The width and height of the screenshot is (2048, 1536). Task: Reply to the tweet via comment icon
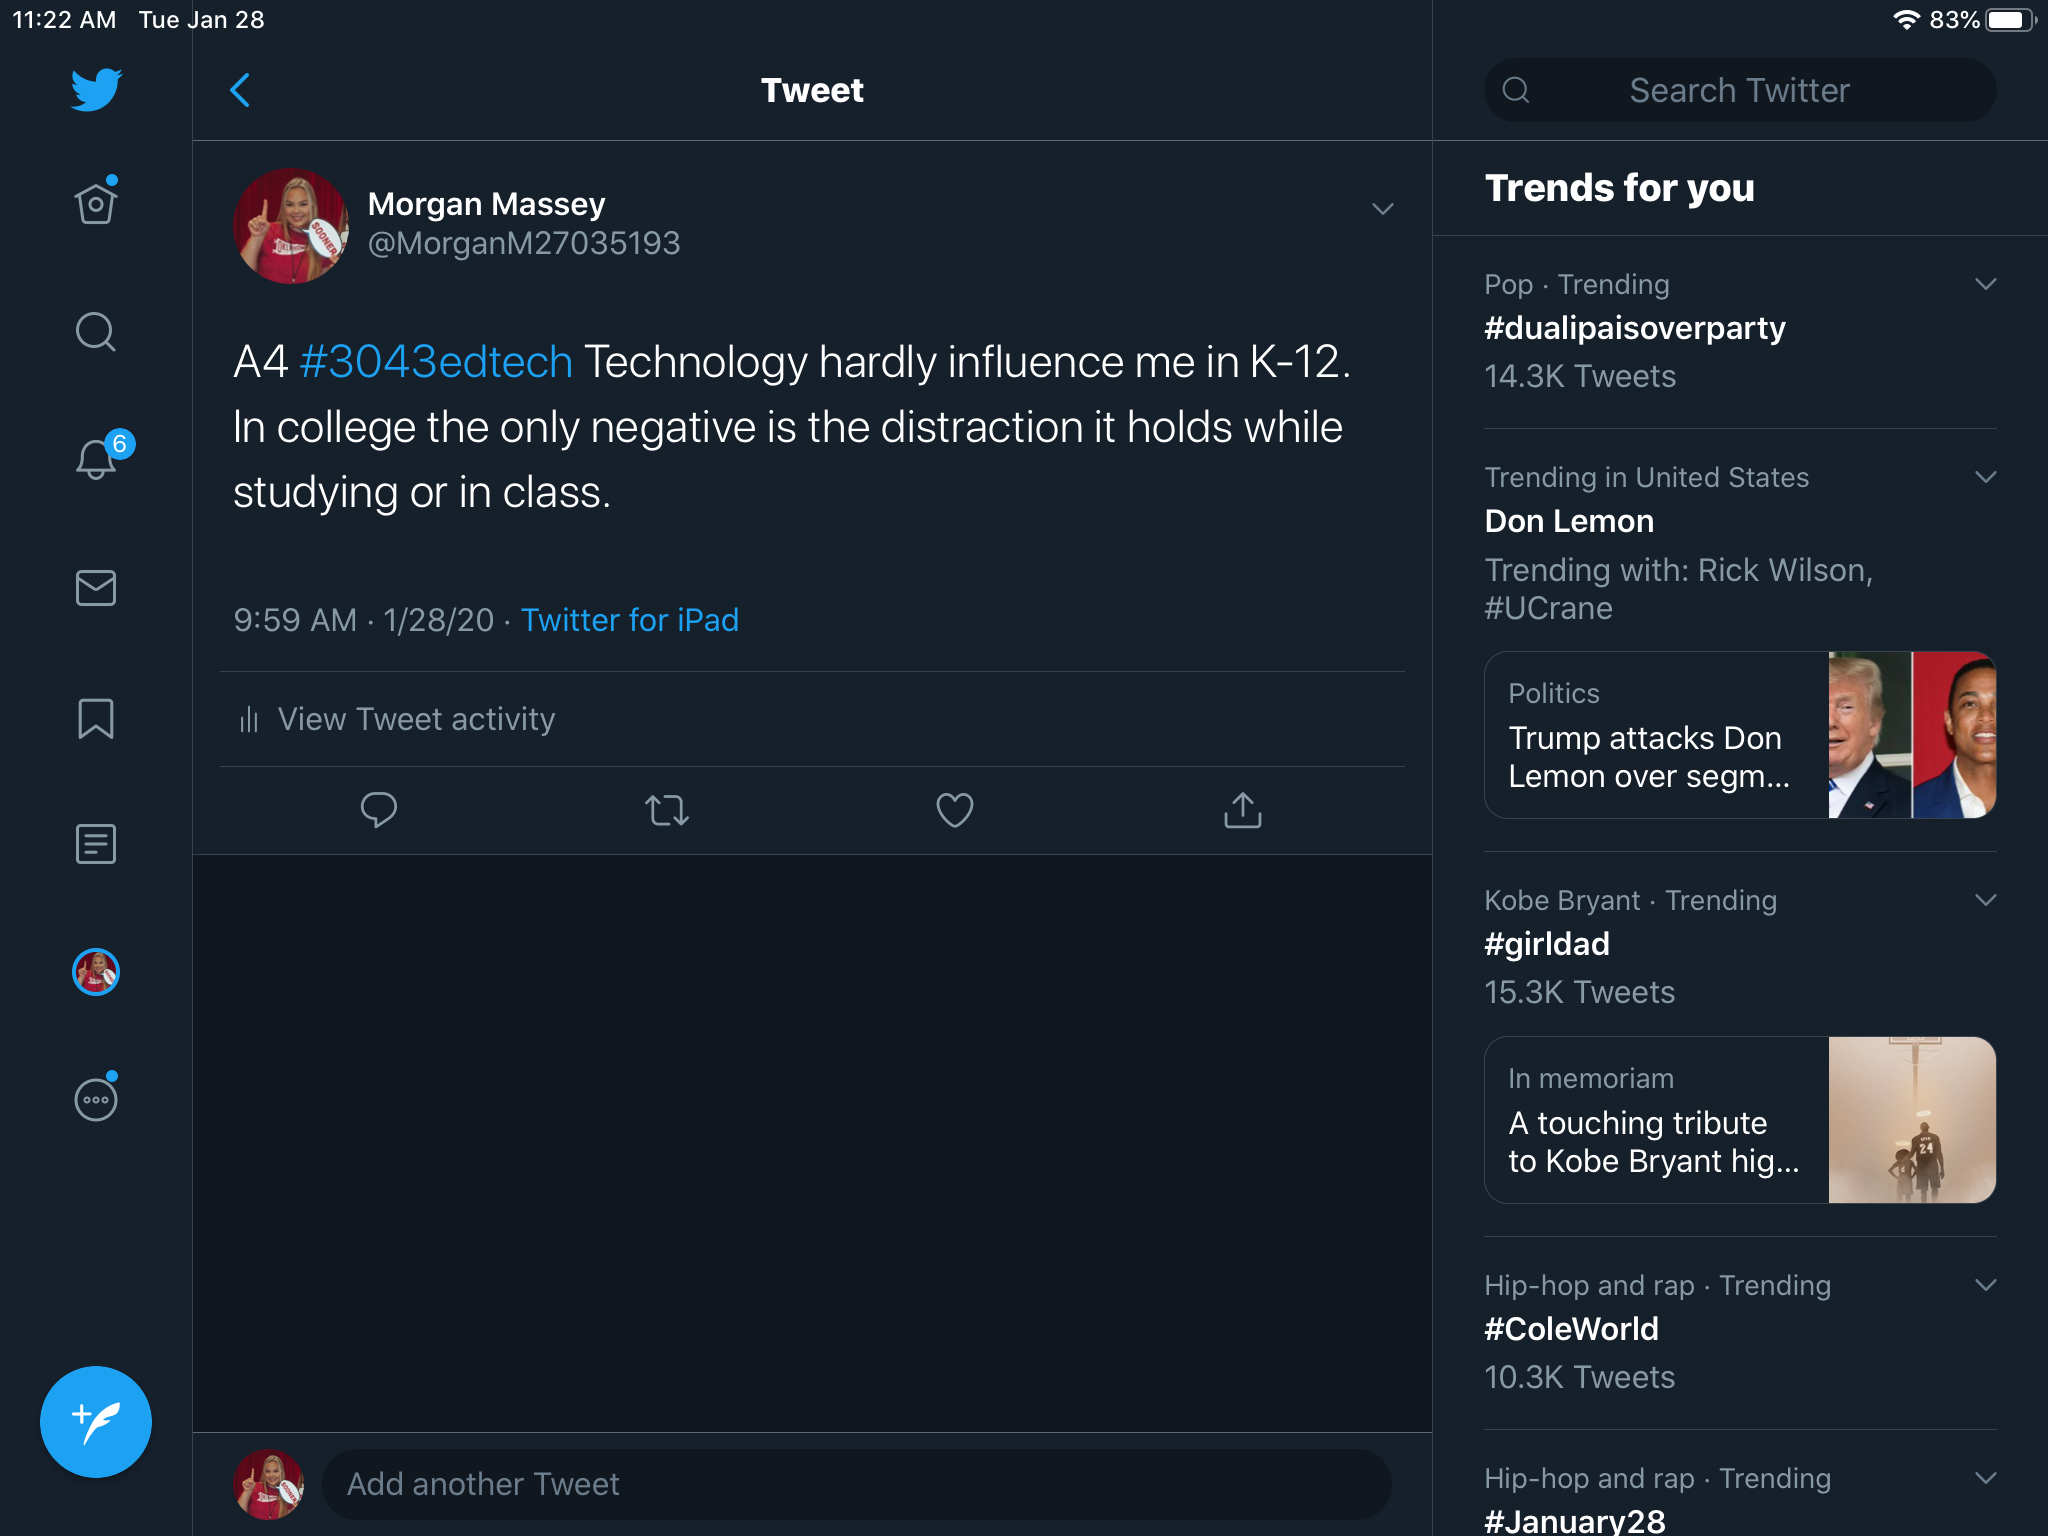[x=379, y=810]
